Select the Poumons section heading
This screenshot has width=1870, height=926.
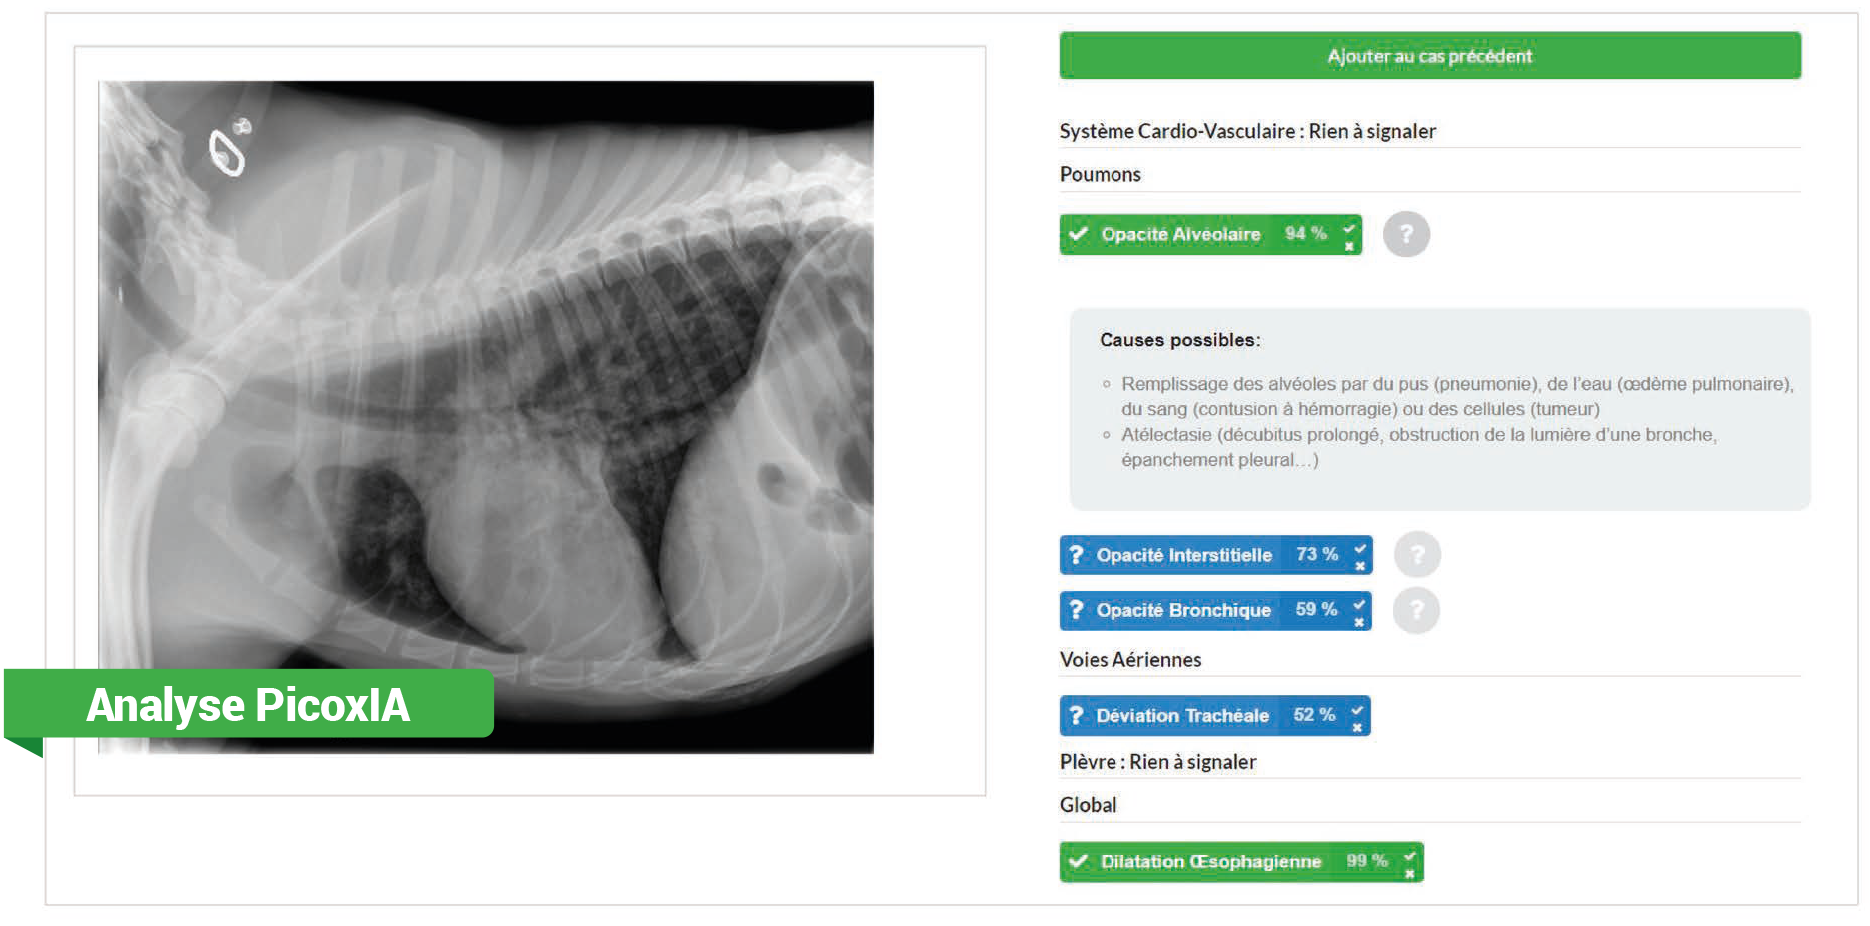[1100, 174]
